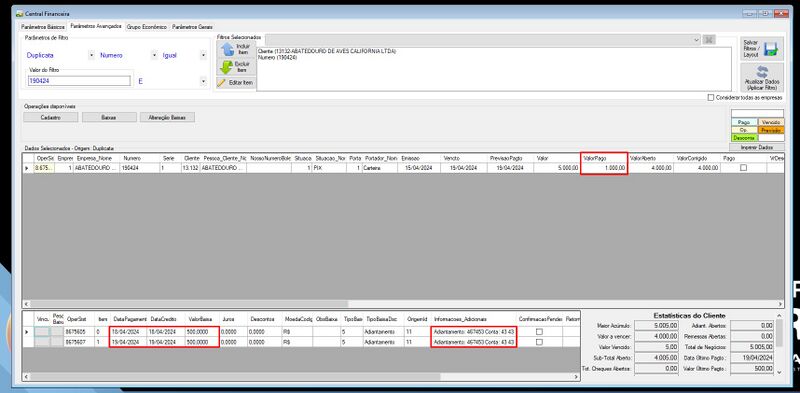Click the Cadastro button
The image size is (800, 393).
click(x=51, y=117)
